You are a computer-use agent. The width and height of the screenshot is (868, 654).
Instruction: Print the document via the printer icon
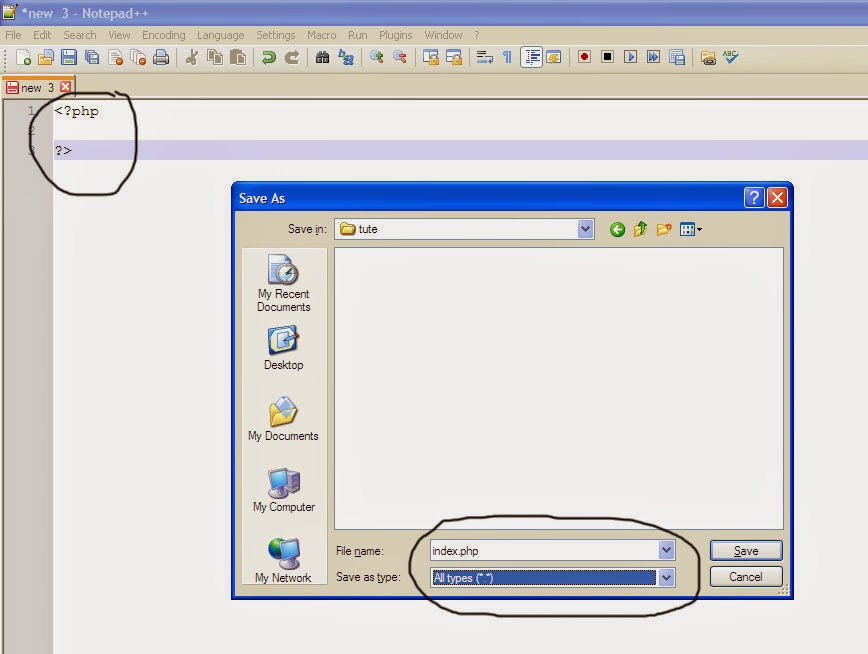(159, 57)
